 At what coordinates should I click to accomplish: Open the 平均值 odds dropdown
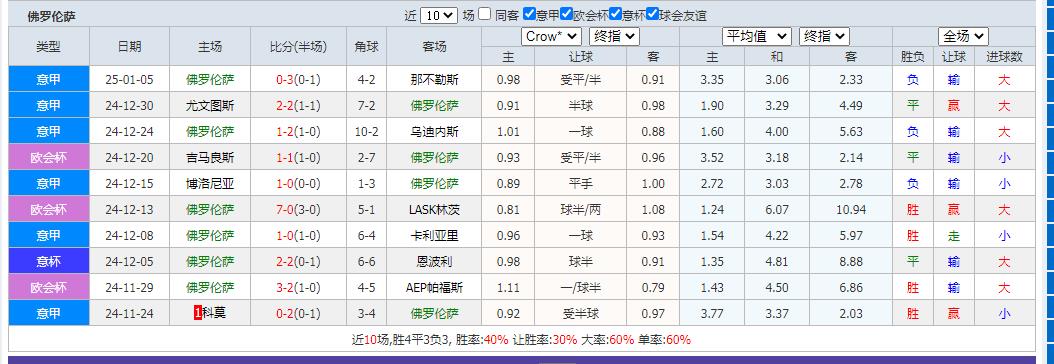[x=757, y=36]
